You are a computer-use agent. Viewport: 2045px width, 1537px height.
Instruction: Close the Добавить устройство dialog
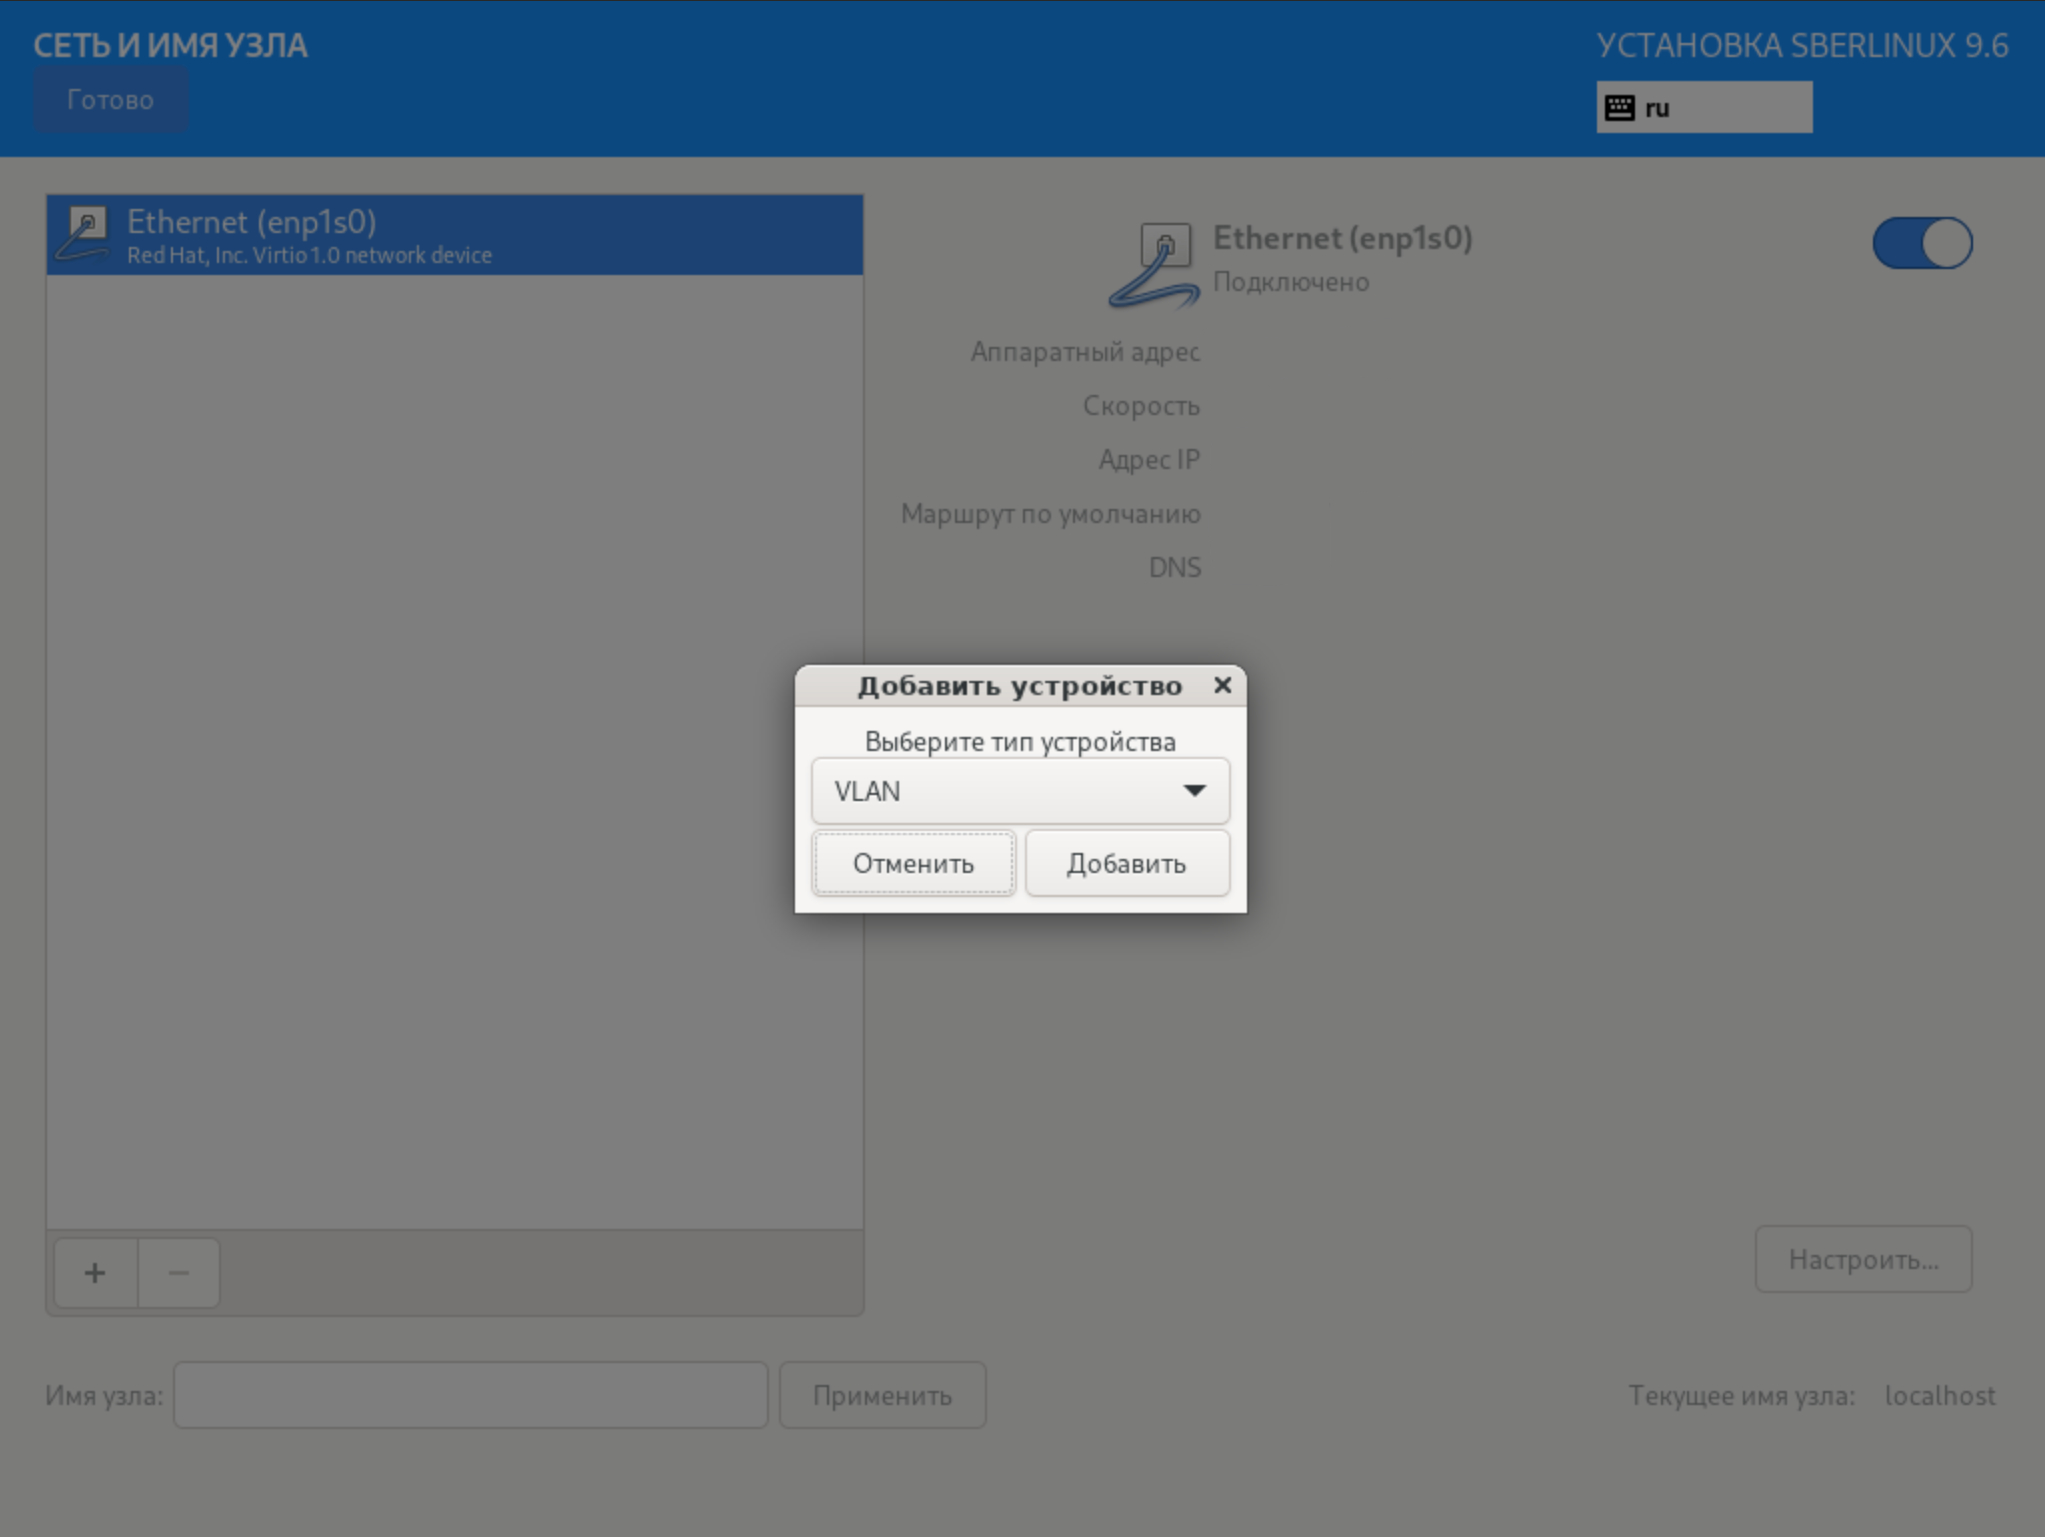[x=1222, y=685]
